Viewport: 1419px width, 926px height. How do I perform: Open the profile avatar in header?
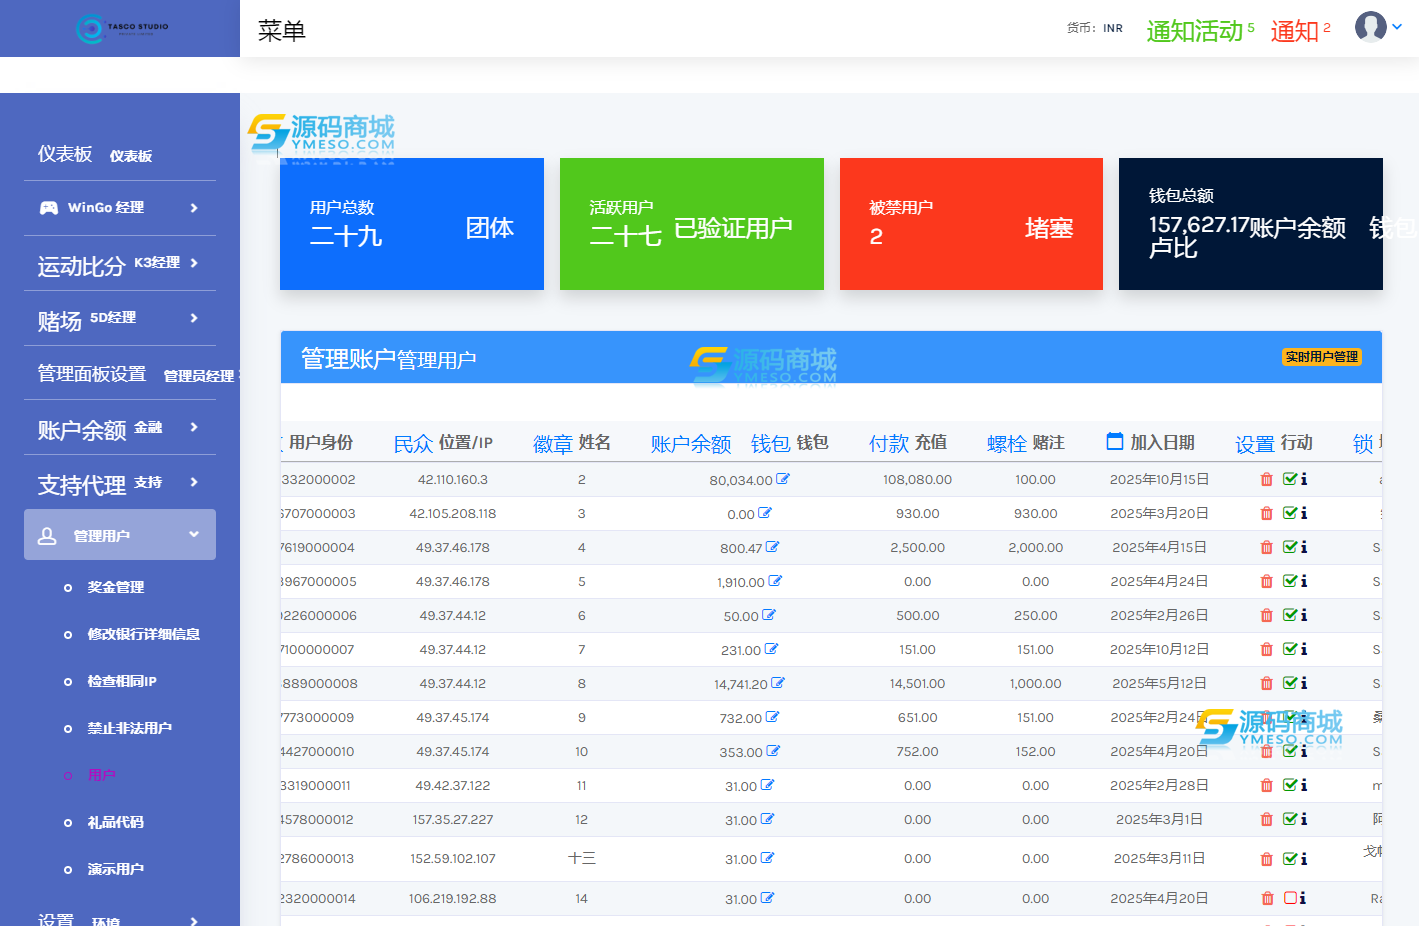coord(1370,27)
